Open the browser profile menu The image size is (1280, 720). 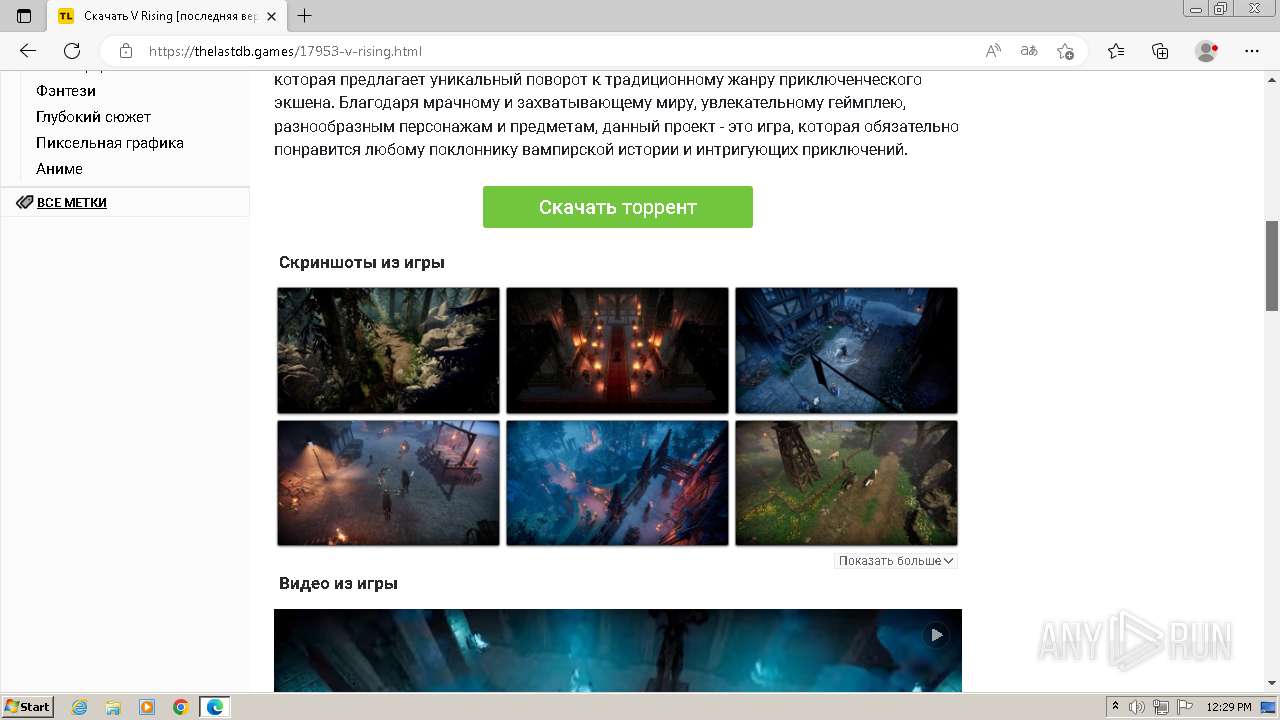coord(1207,51)
